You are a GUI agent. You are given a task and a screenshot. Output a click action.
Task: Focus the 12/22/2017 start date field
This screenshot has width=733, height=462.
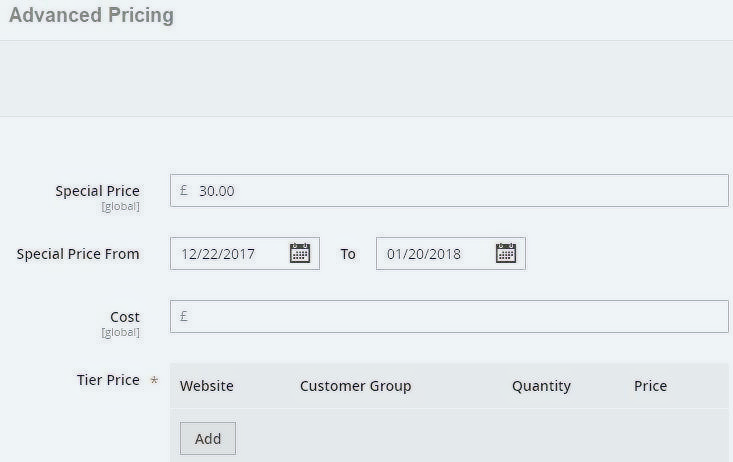pyautogui.click(x=230, y=254)
